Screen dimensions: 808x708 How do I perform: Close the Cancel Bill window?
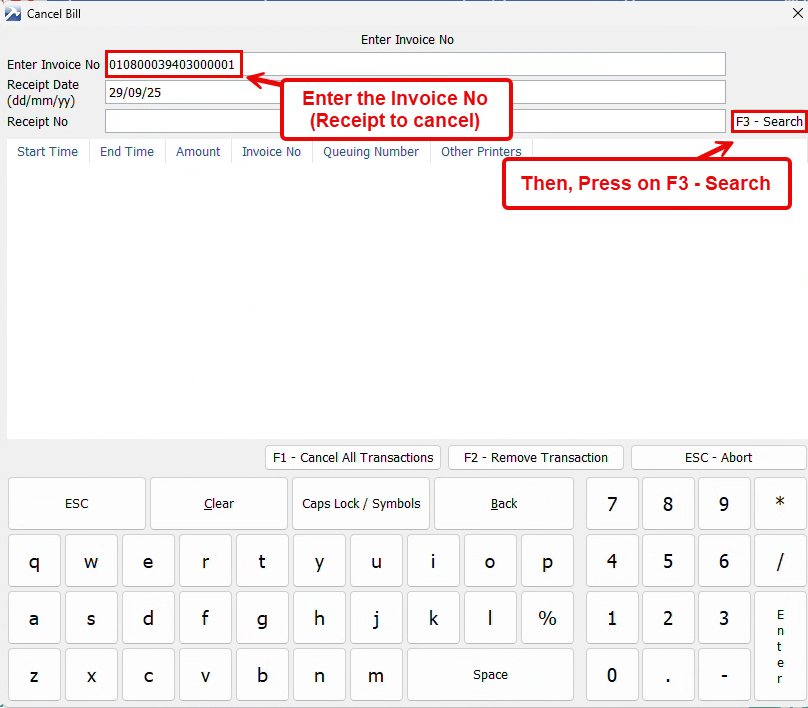point(794,13)
